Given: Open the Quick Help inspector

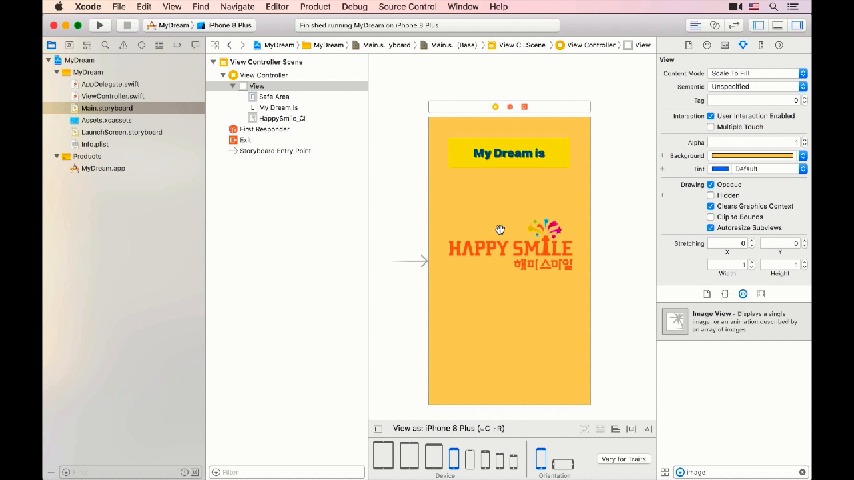Looking at the screenshot, I should 707,45.
